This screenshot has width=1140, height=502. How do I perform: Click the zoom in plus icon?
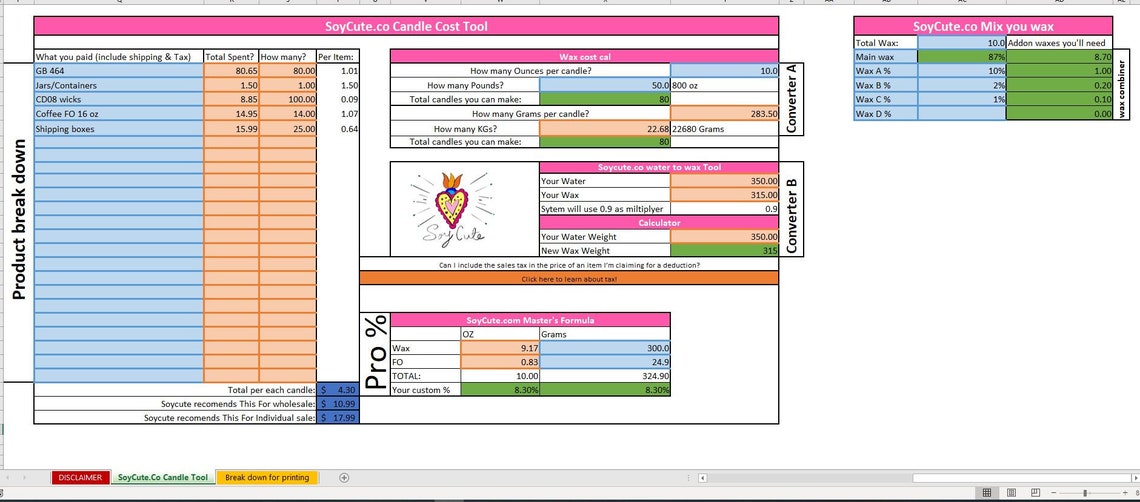1125,493
